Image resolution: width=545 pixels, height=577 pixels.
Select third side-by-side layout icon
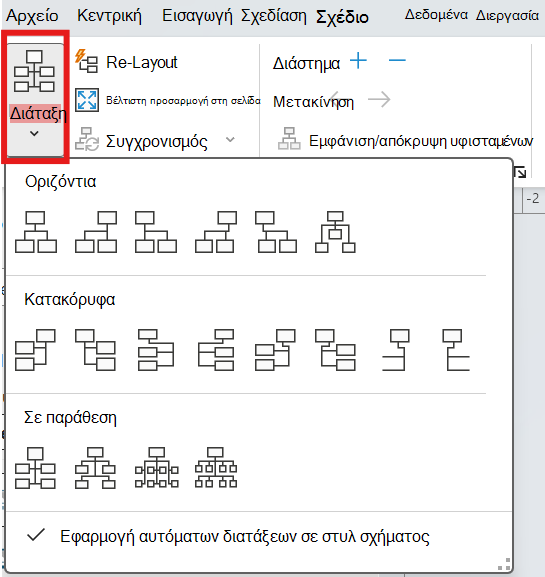click(156, 468)
